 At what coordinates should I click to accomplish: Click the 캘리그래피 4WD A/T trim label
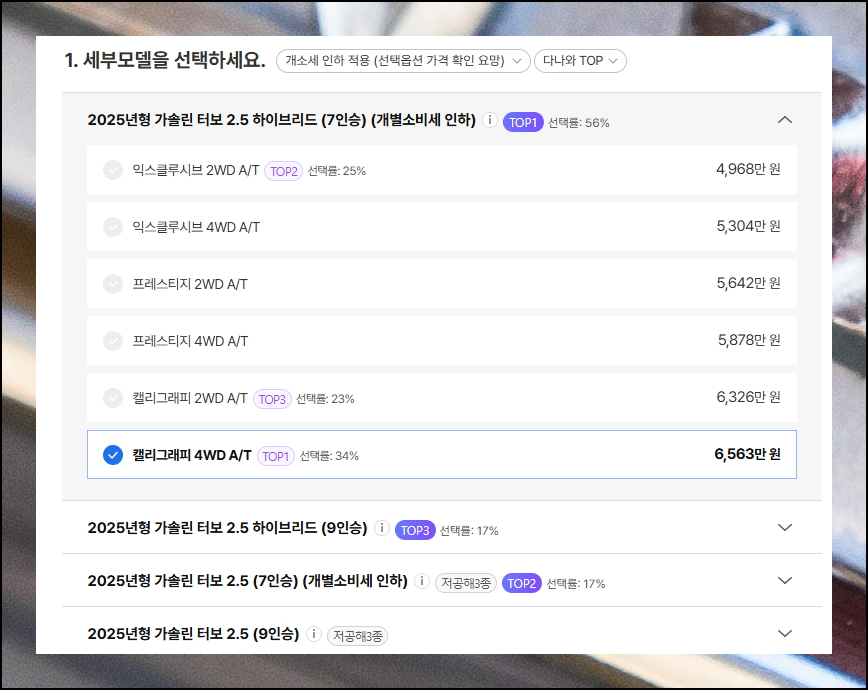click(192, 455)
